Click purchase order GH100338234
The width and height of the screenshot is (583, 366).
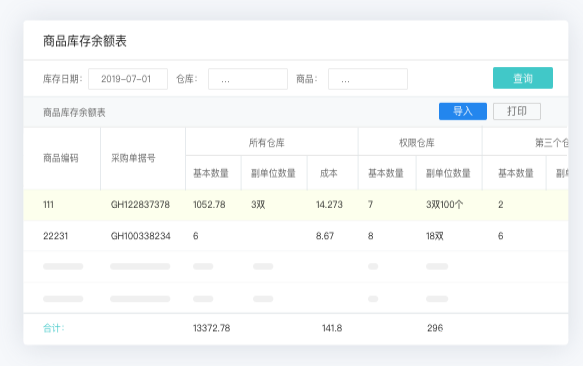point(141,236)
